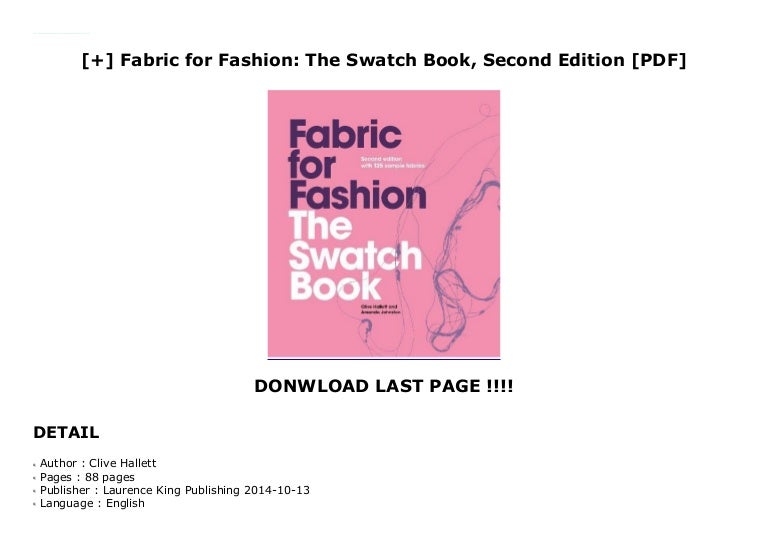Click the Publisher Laurence King Publishing line

coord(175,490)
